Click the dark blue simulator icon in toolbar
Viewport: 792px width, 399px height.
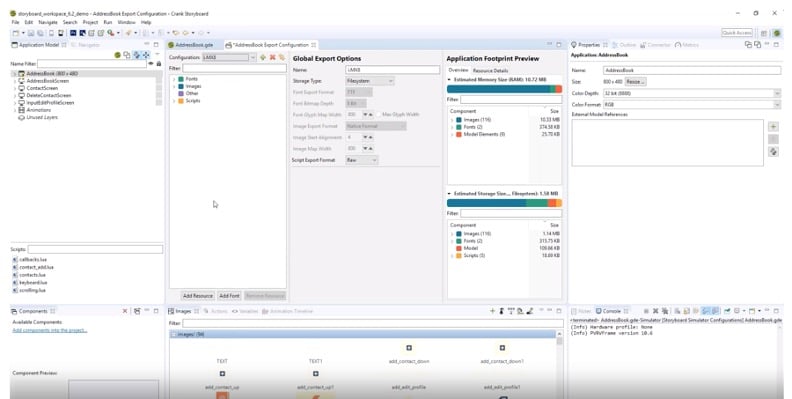coord(73,33)
